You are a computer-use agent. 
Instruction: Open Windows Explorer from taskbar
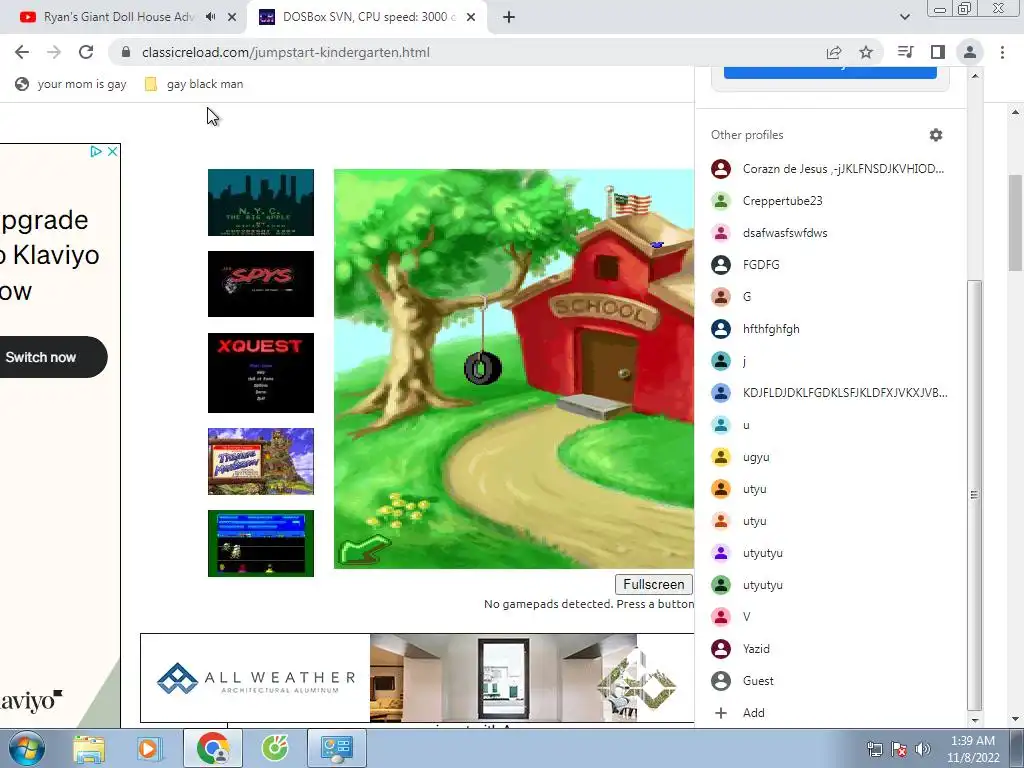click(89, 748)
